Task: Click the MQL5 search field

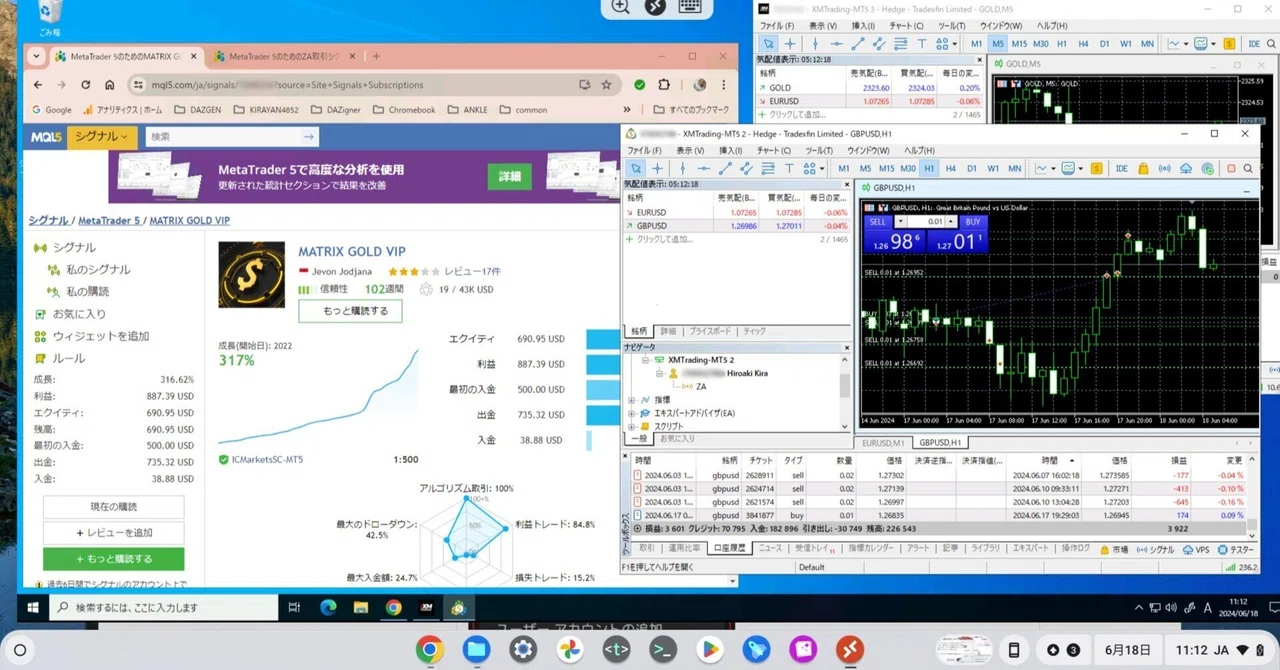Action: [x=232, y=137]
